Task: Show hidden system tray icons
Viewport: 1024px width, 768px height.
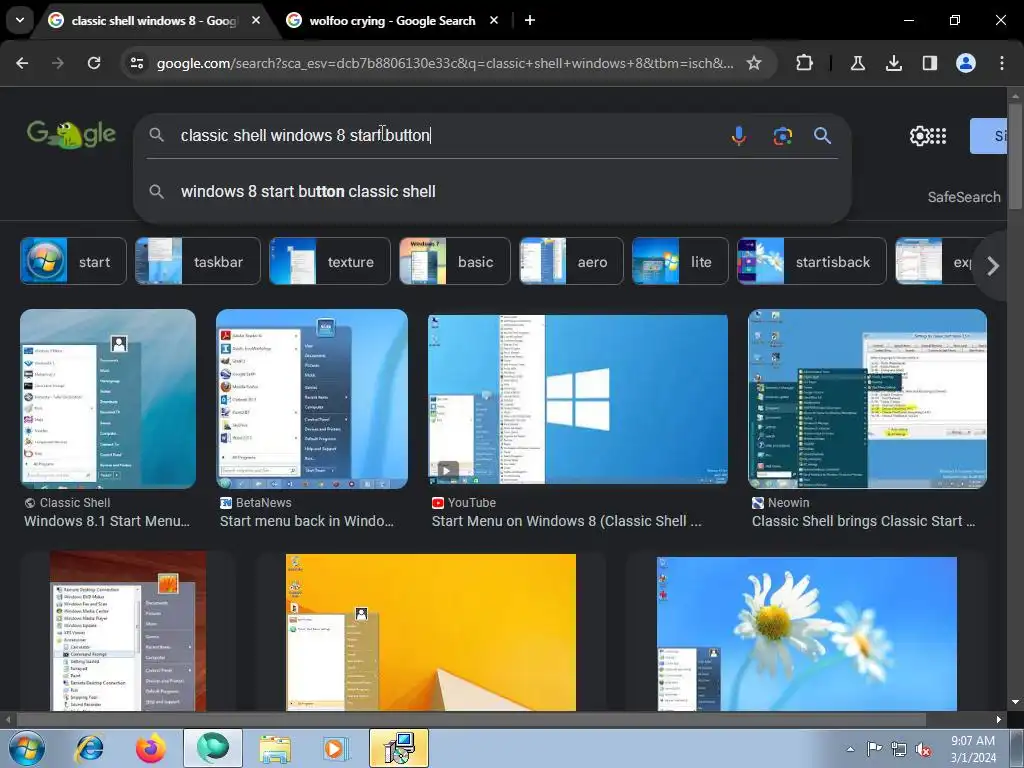Action: (x=850, y=749)
